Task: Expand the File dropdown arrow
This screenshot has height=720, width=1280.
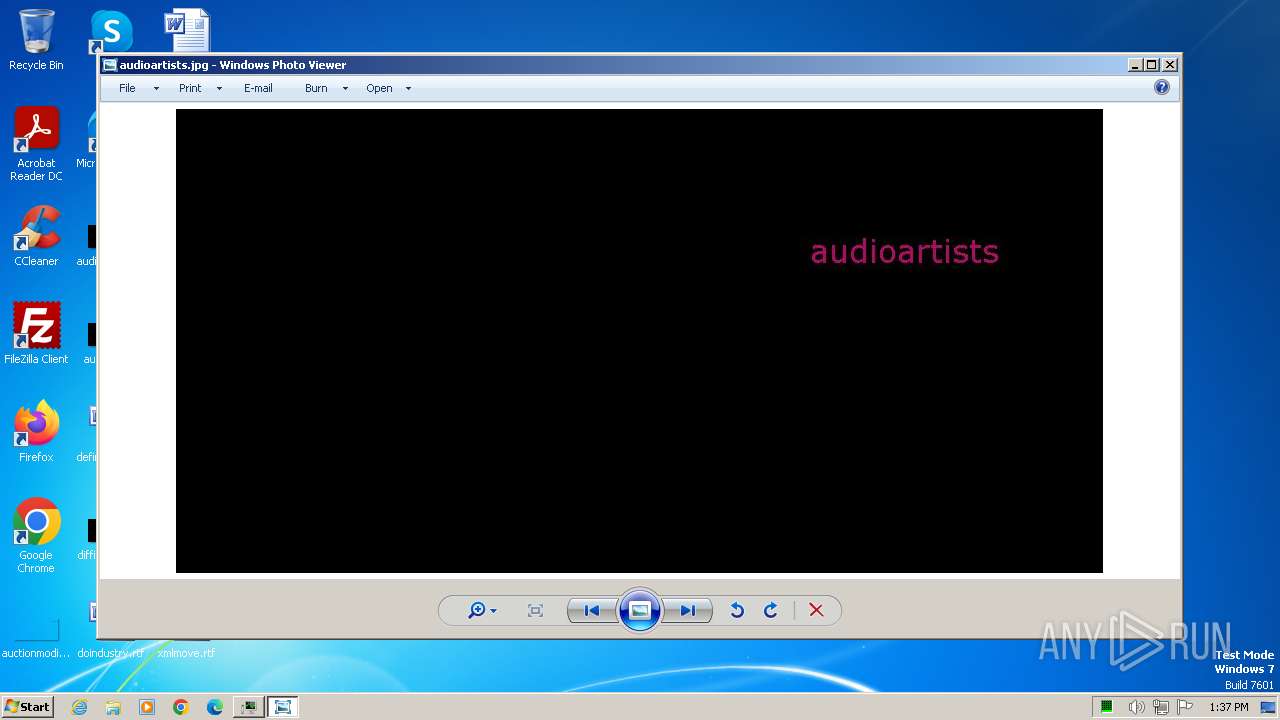Action: coord(156,89)
